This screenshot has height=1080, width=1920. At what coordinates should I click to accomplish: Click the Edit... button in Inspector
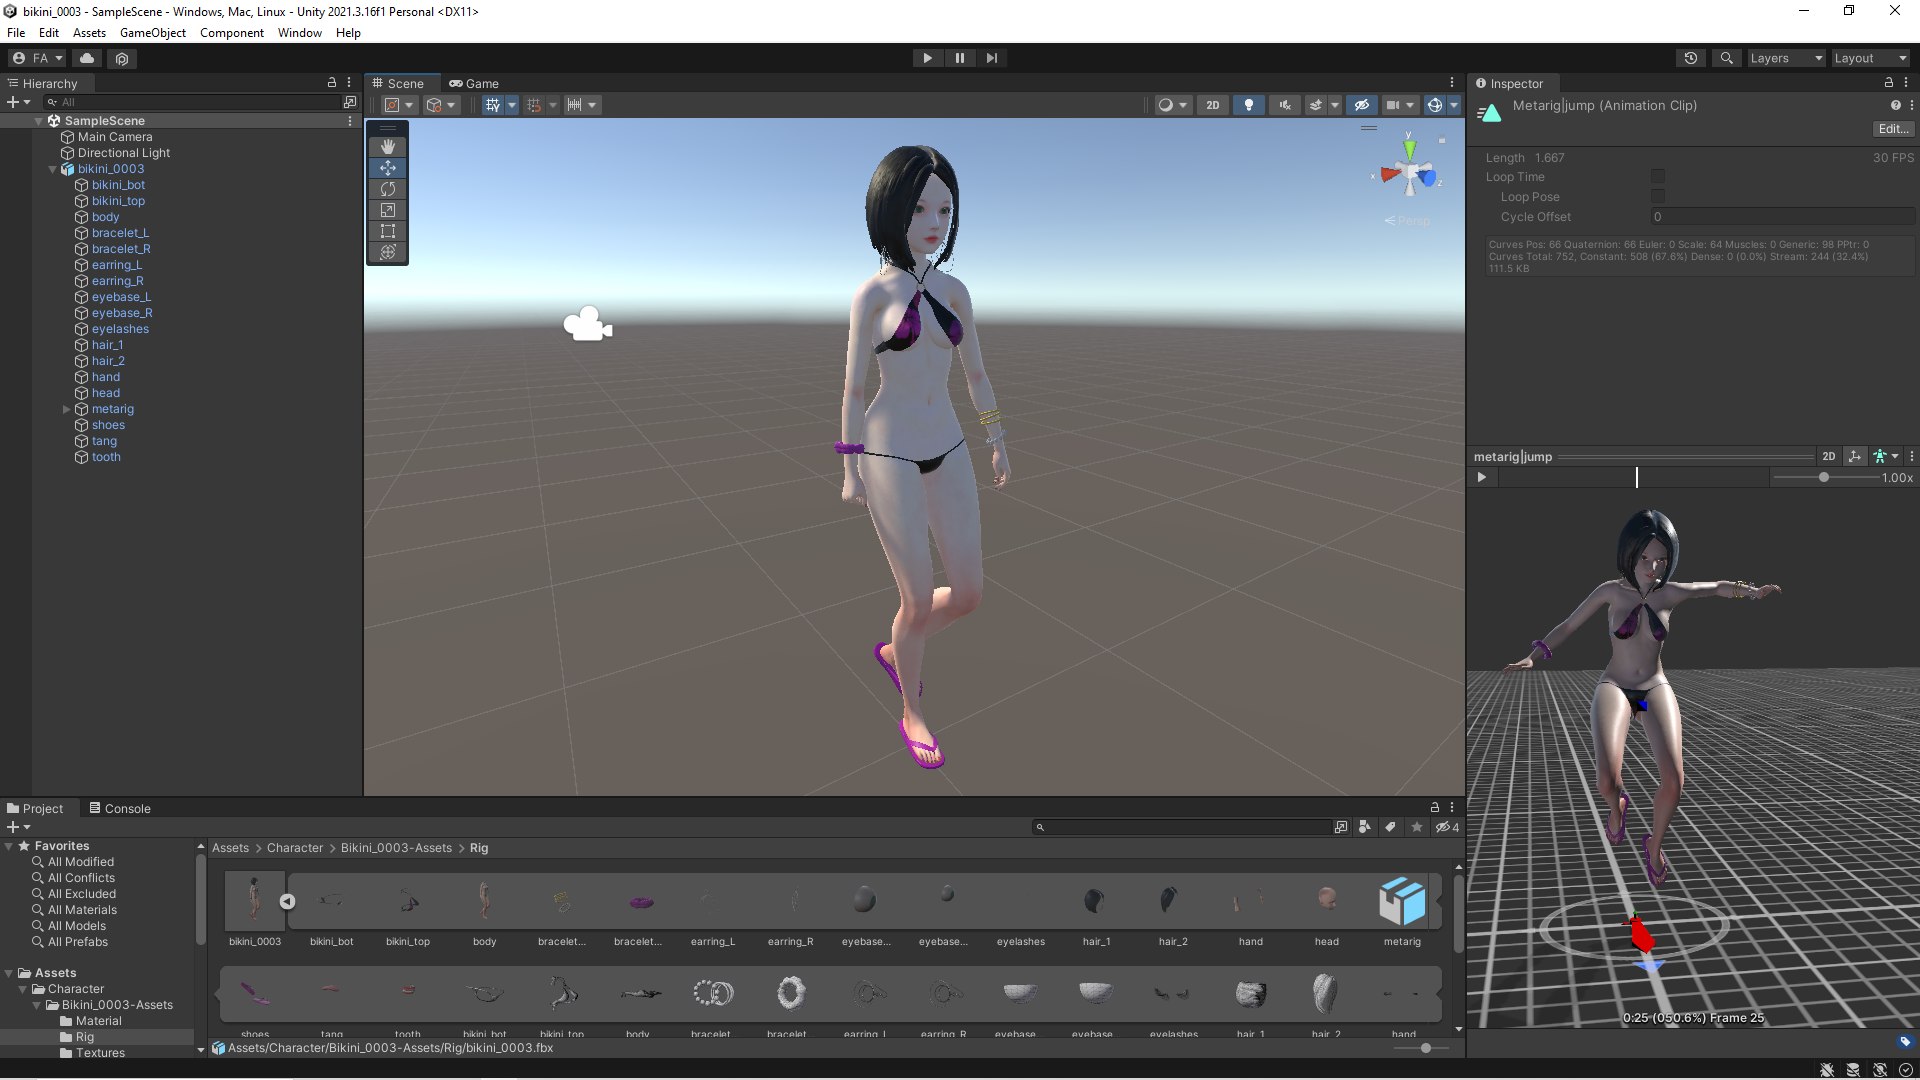(x=1893, y=129)
